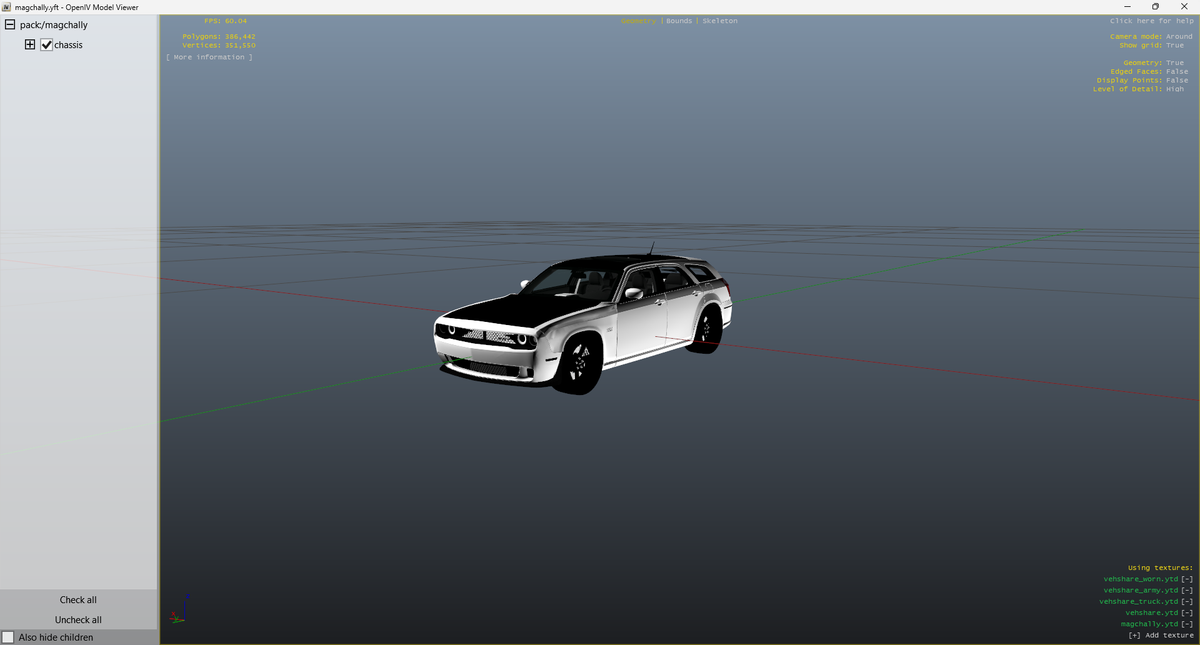Click the car model in the viewport
The height and width of the screenshot is (645, 1200).
click(583, 320)
